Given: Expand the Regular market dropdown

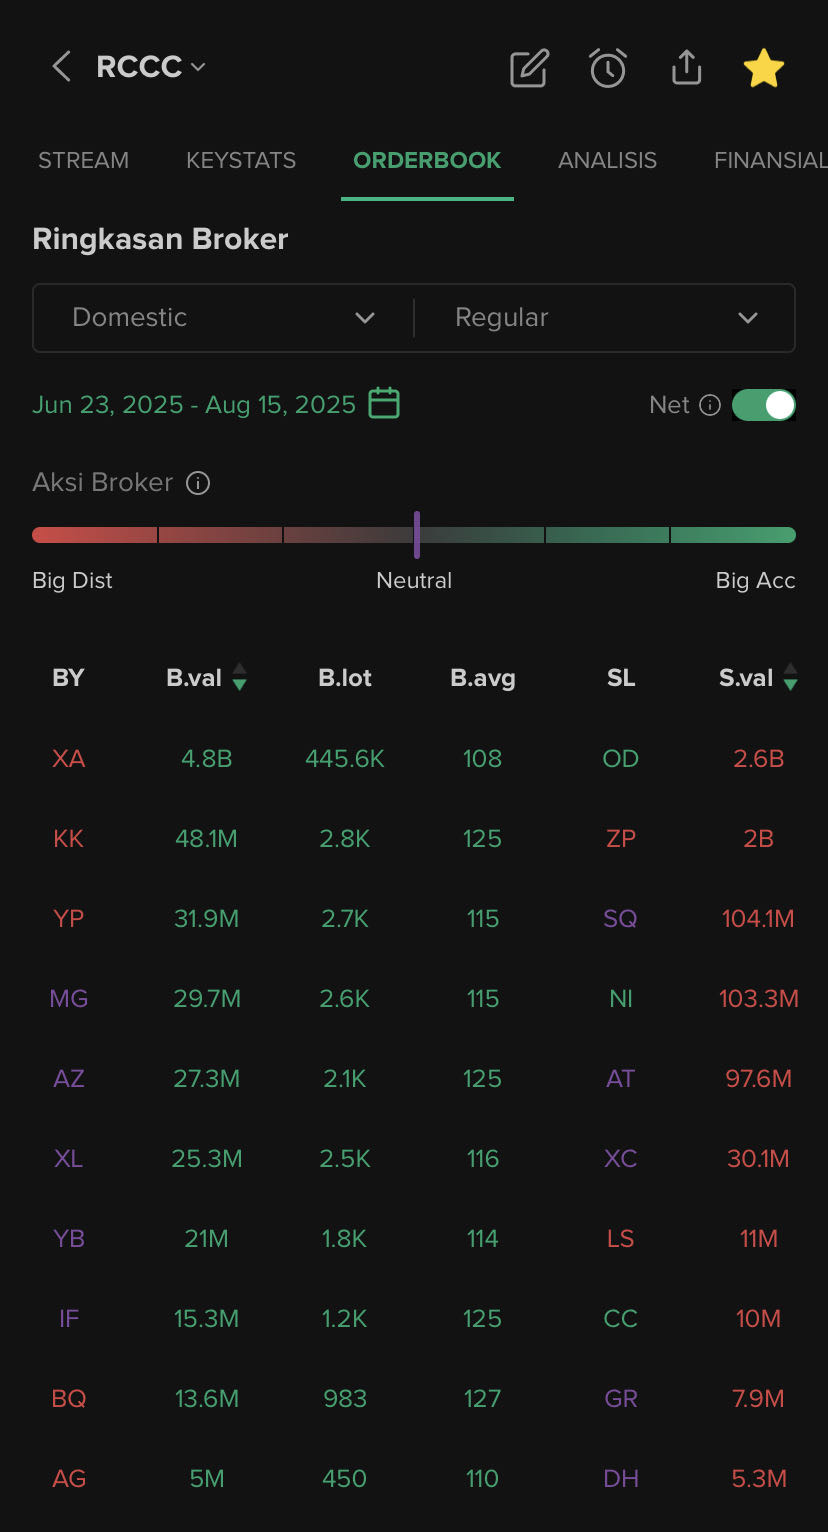Looking at the screenshot, I should click(605, 318).
